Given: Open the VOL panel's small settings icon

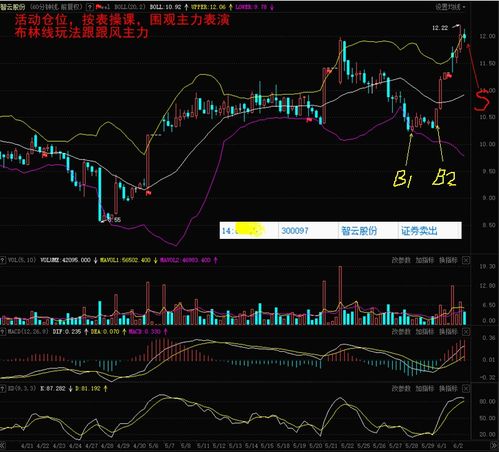Looking at the screenshot, I should pos(3,260).
